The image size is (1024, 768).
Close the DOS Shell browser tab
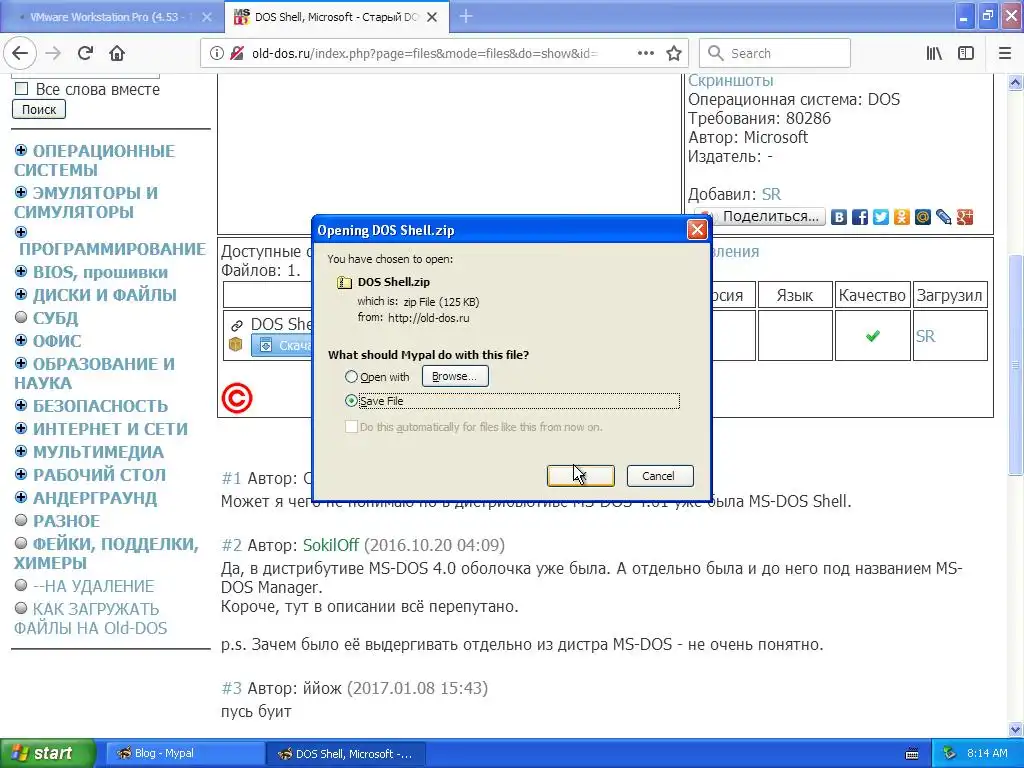[432, 17]
